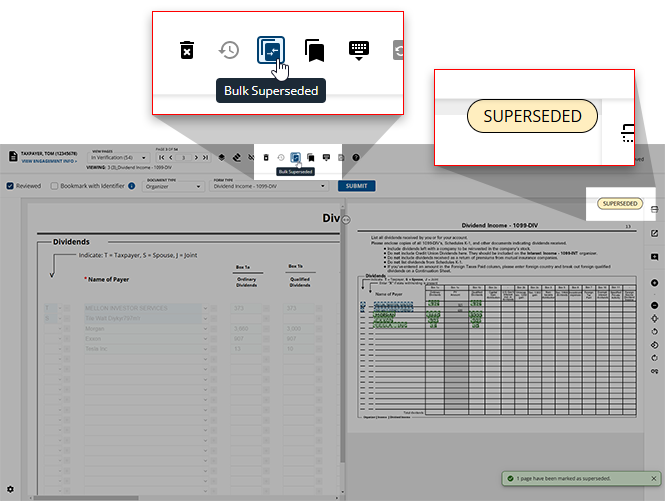Click ordinary dividends value 13 for Tesla
This screenshot has height=501, width=665.
pyautogui.click(x=246, y=349)
